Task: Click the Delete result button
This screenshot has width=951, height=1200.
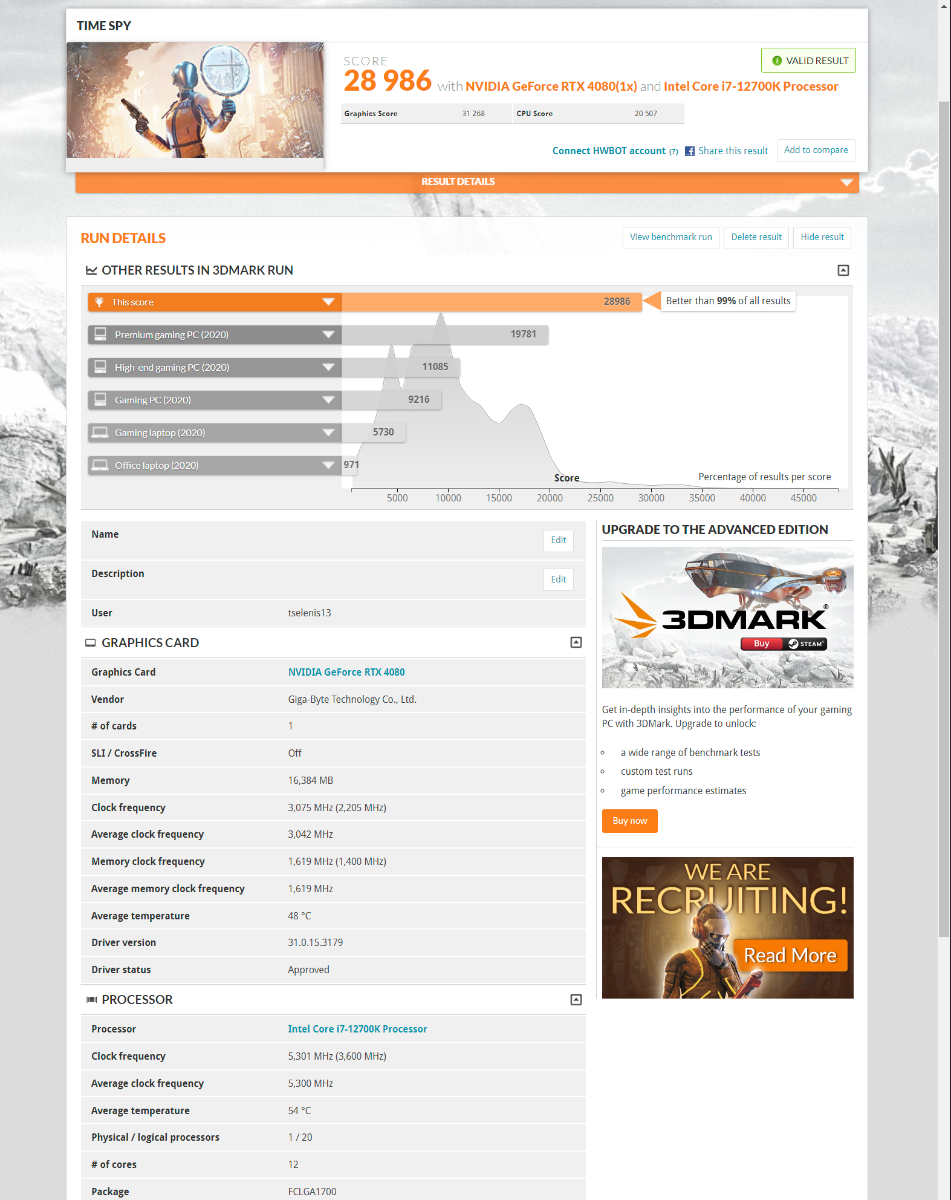Action: click(x=756, y=237)
